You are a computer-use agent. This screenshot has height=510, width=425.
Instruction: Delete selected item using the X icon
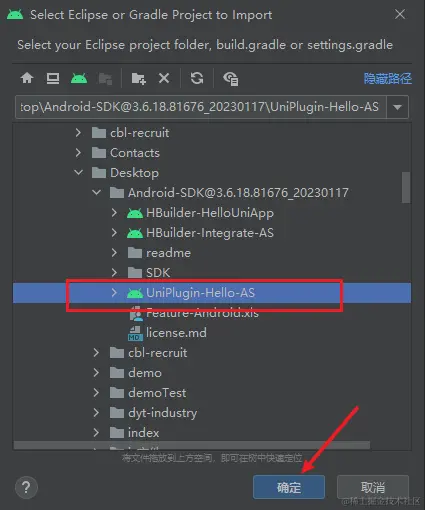(x=164, y=78)
